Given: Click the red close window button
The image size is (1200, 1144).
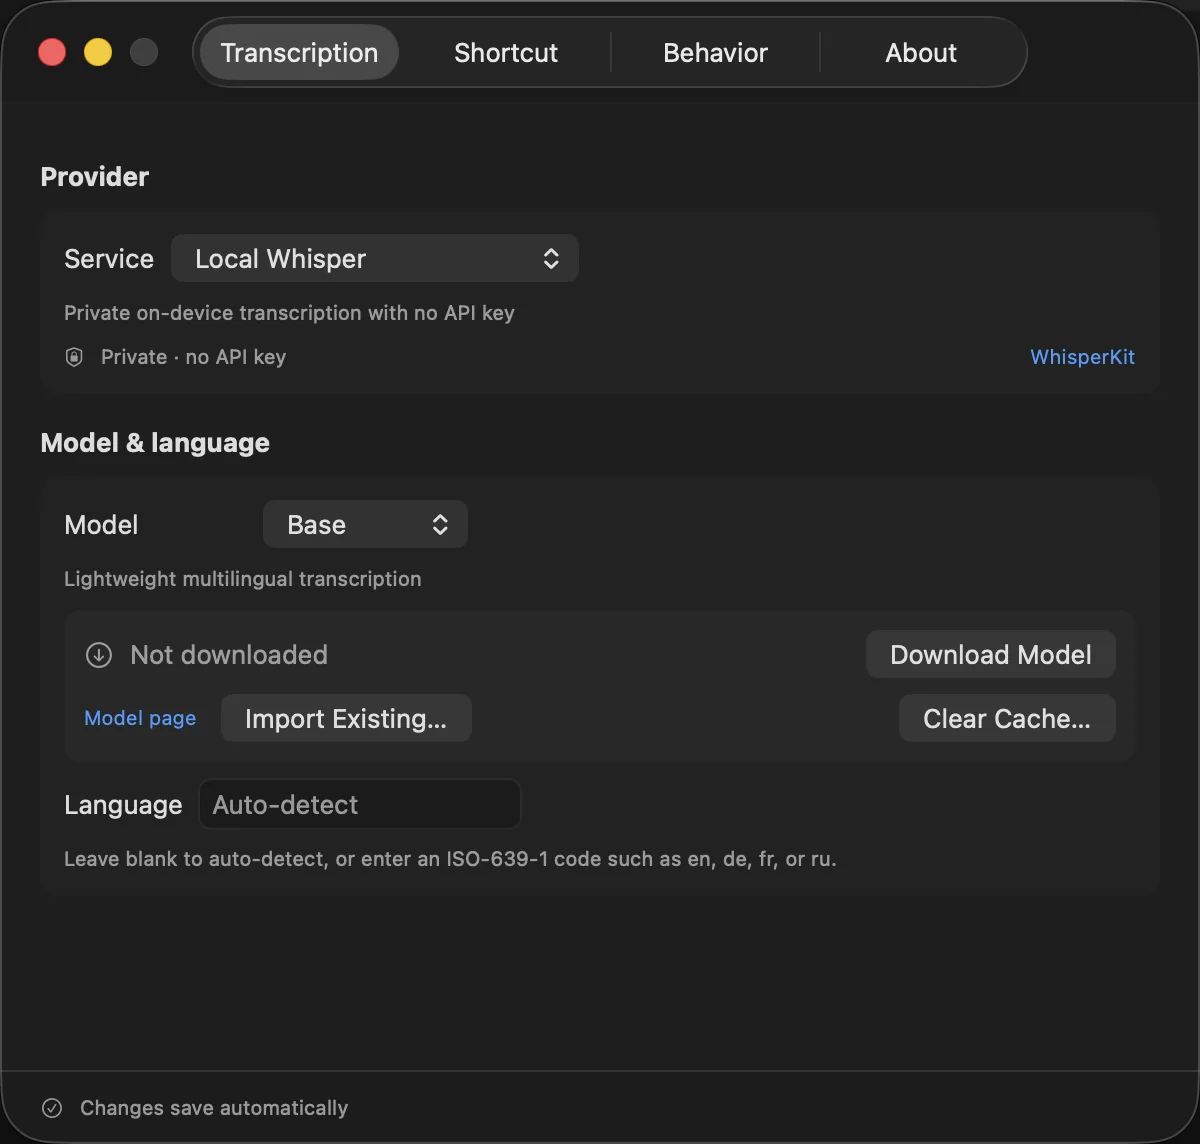Looking at the screenshot, I should pyautogui.click(x=52, y=52).
